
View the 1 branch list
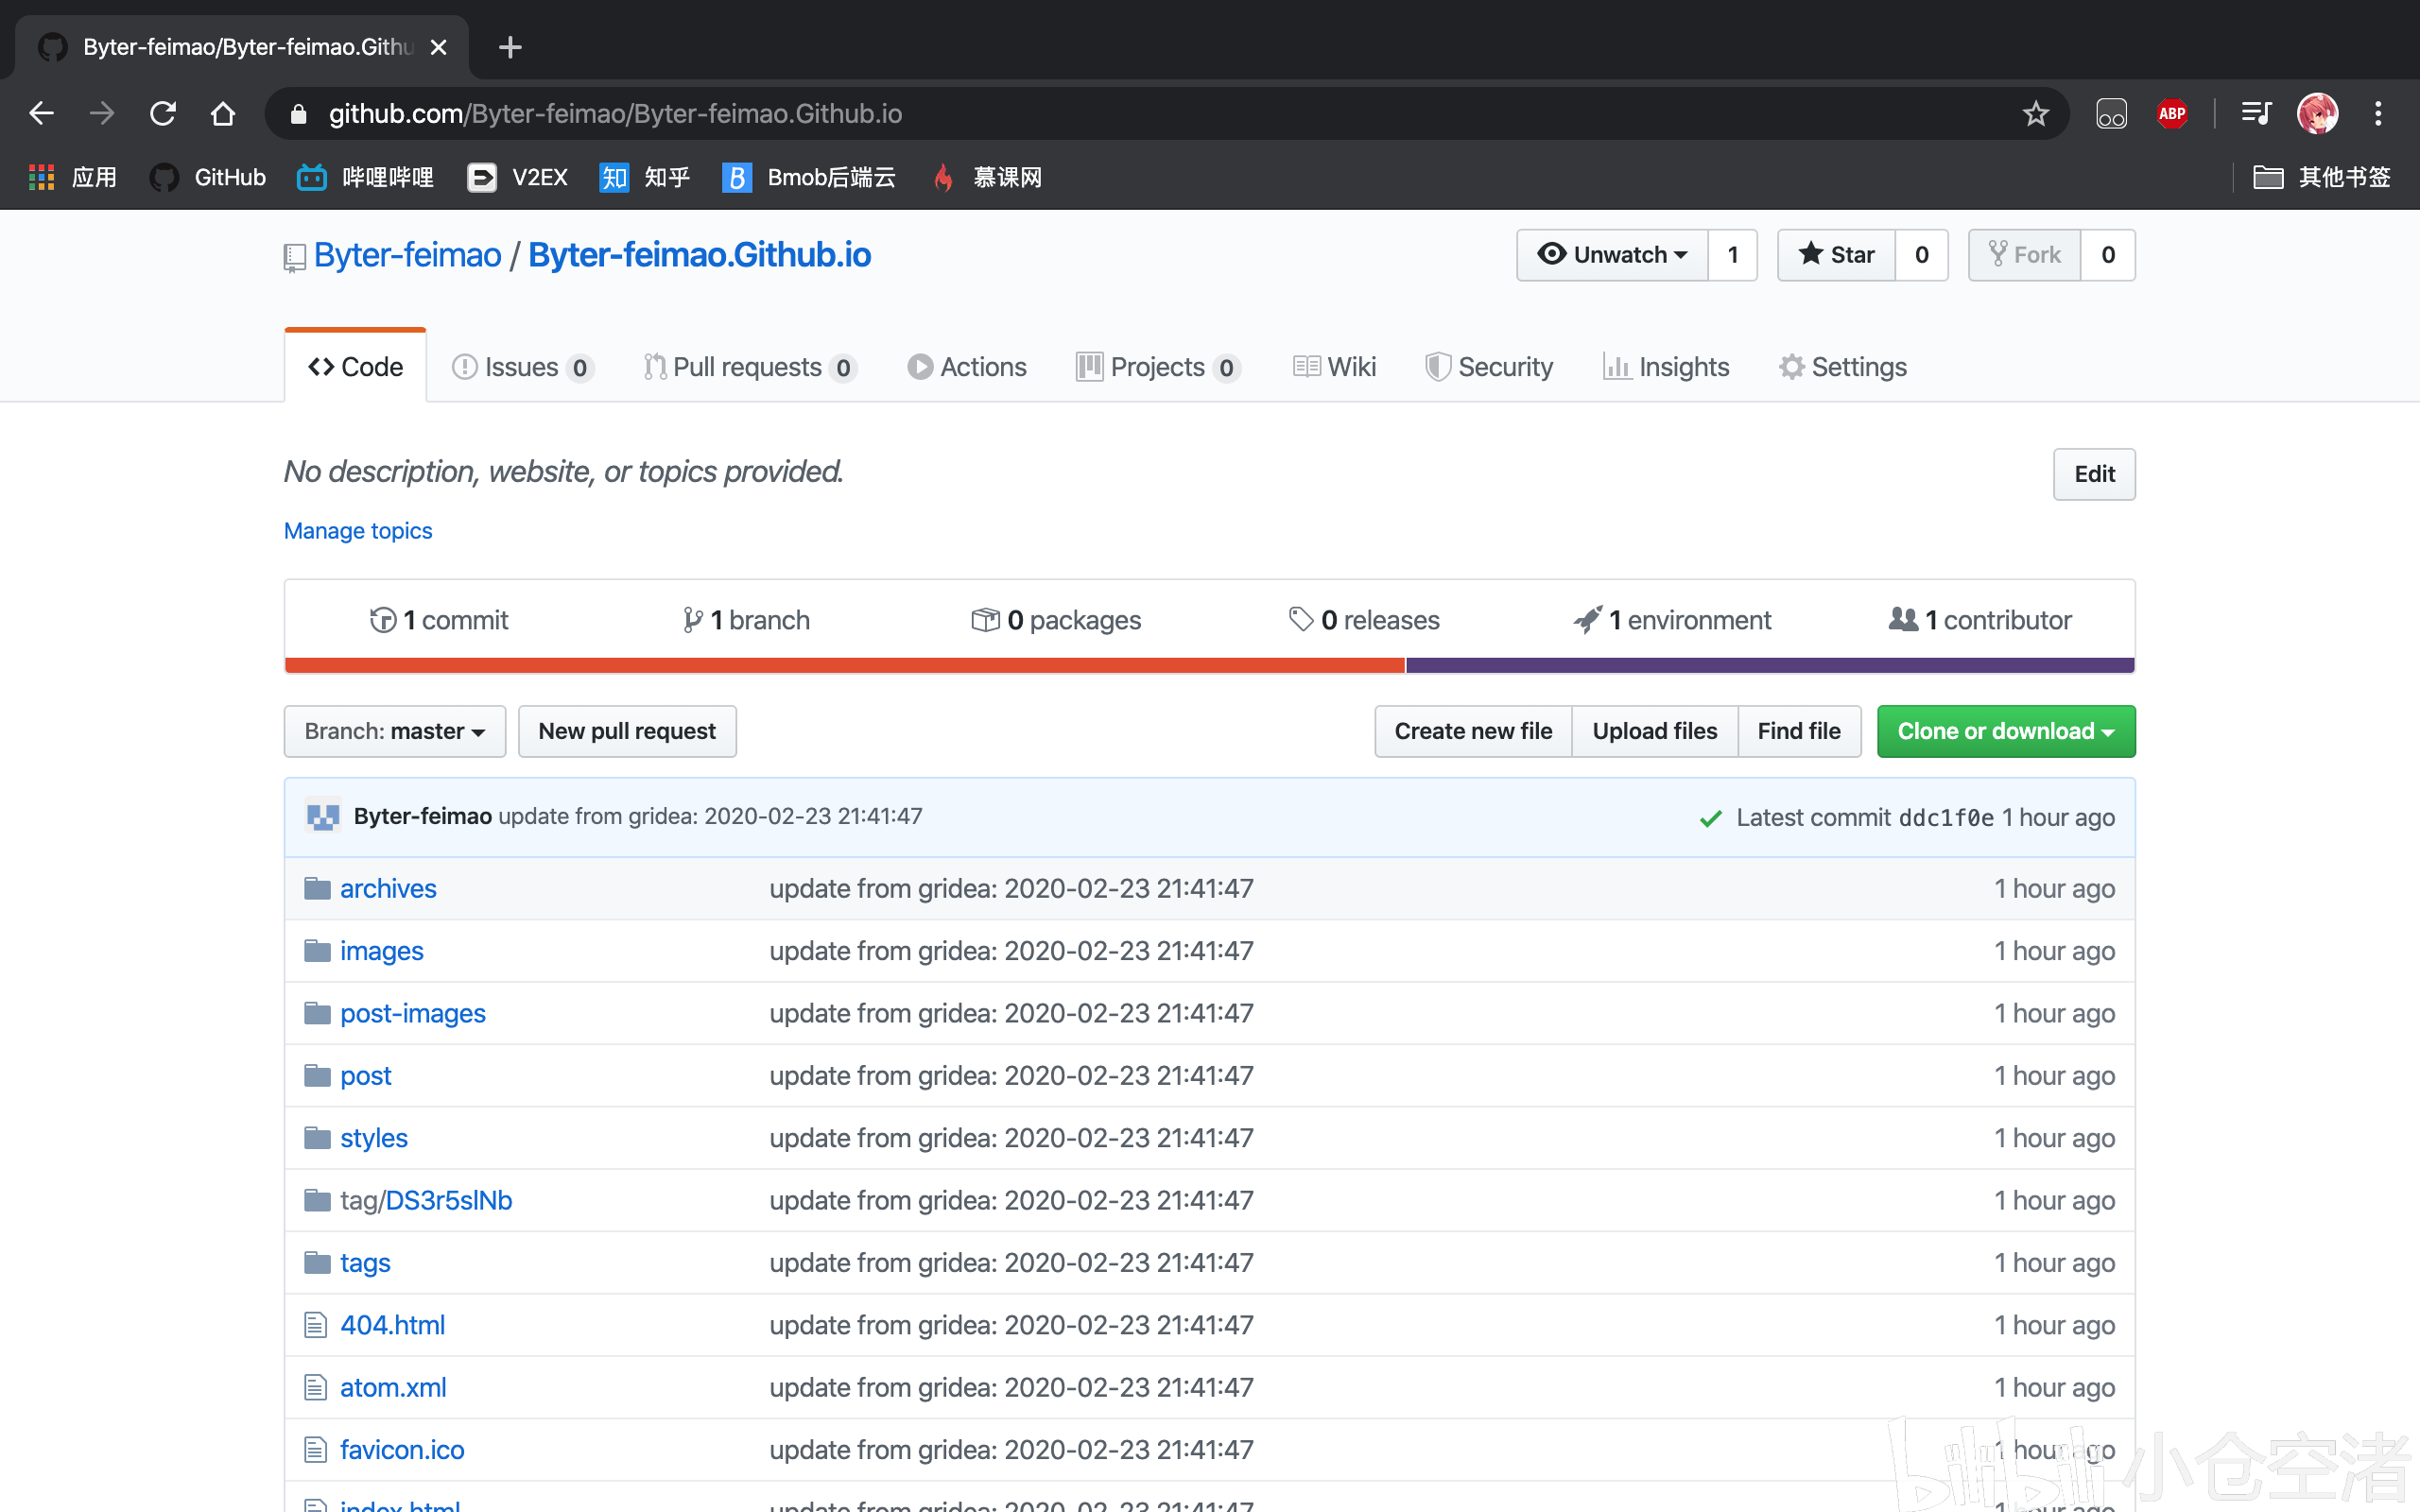coord(746,620)
